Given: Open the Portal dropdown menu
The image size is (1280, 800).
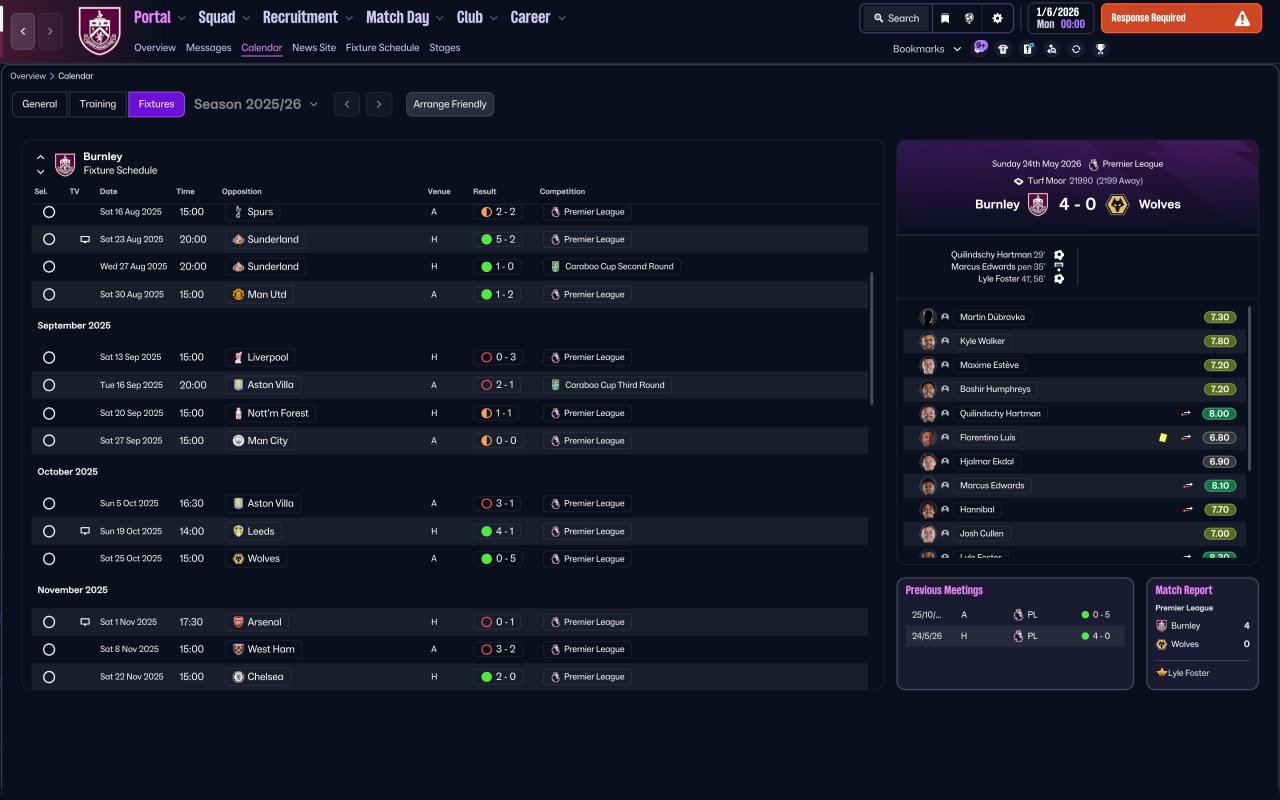Looking at the screenshot, I should click(160, 17).
